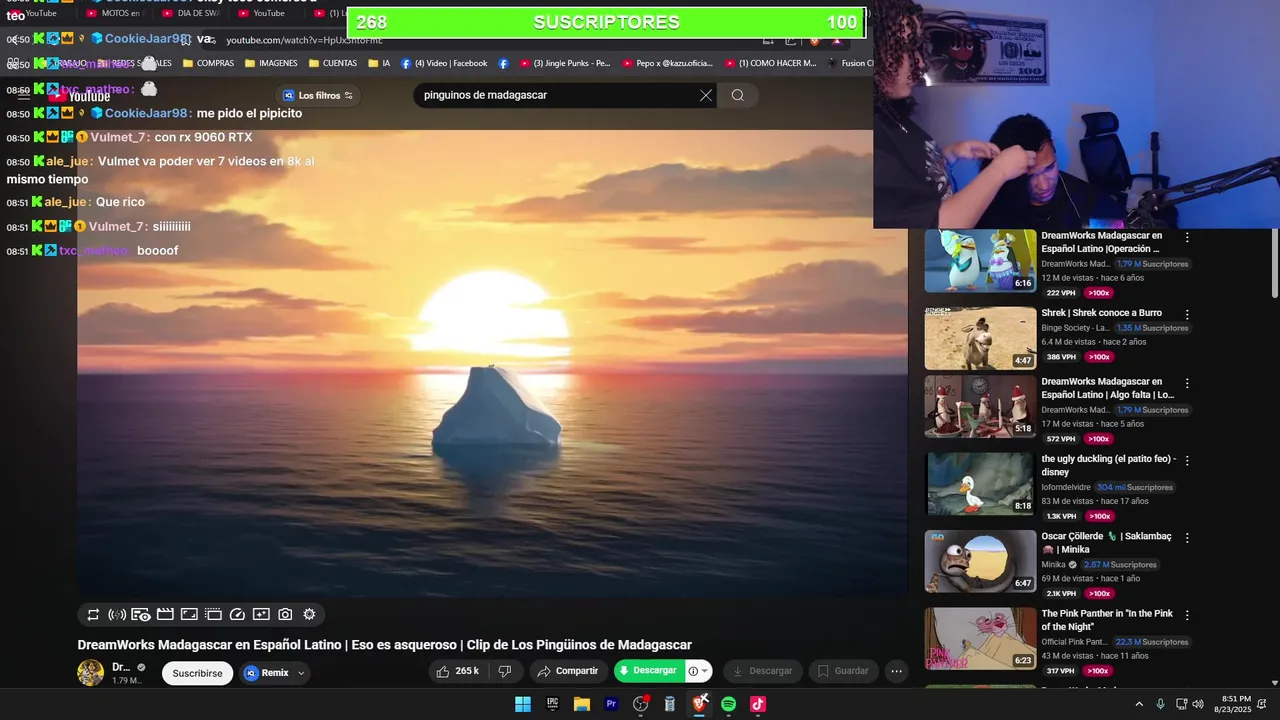Open Adobe Premiere Pro from taskbar
The height and width of the screenshot is (720, 1280).
coord(611,704)
